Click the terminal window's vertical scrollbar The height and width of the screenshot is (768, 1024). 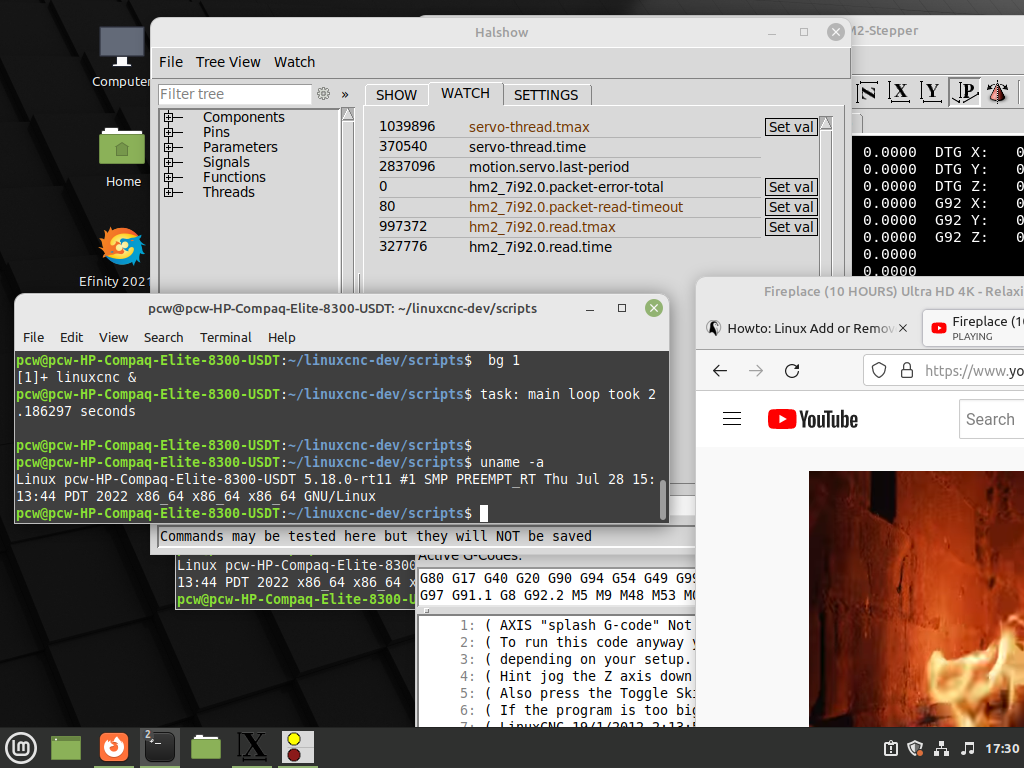pos(663,500)
